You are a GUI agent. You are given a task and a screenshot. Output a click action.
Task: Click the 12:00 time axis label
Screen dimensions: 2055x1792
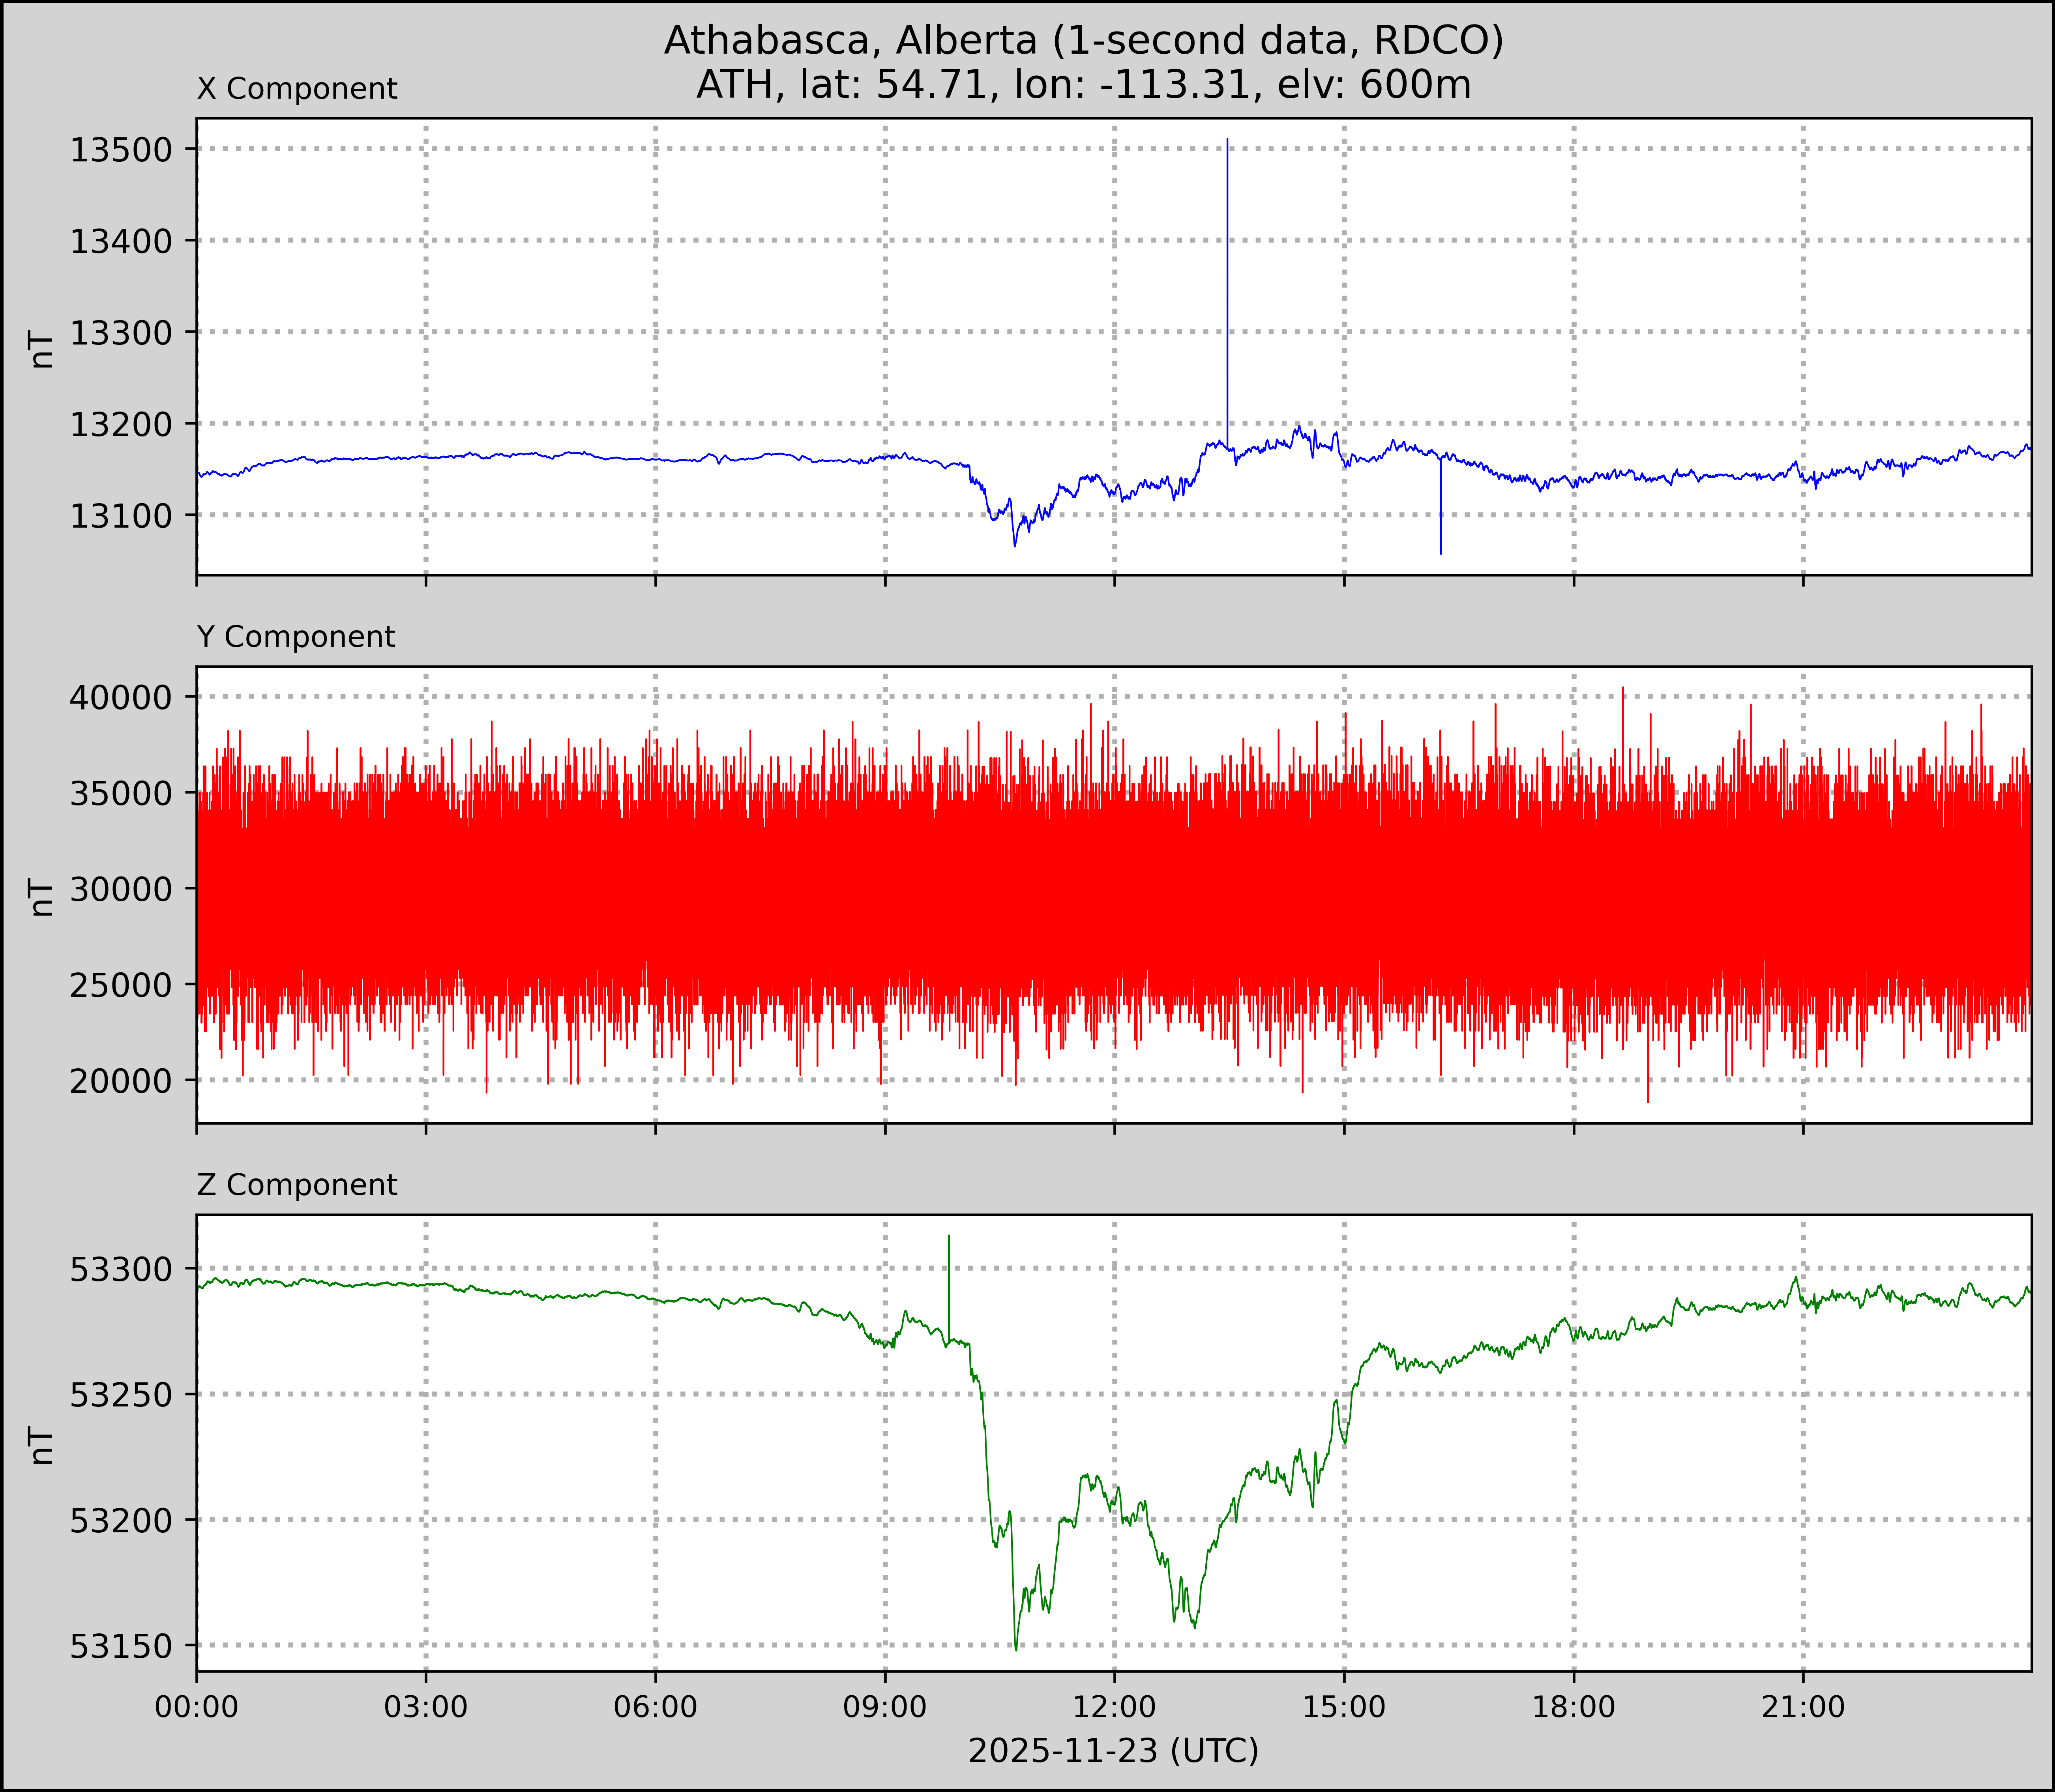(x=1114, y=1707)
